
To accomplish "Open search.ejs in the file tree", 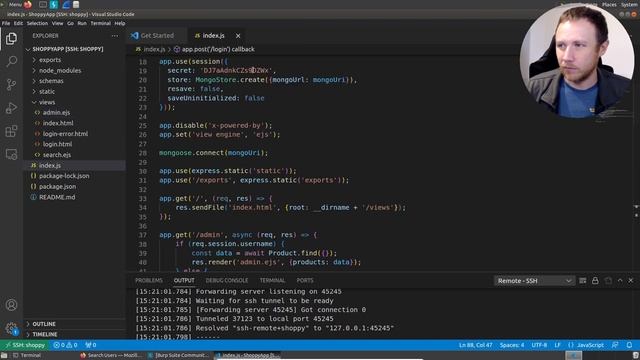I will tap(57, 155).
